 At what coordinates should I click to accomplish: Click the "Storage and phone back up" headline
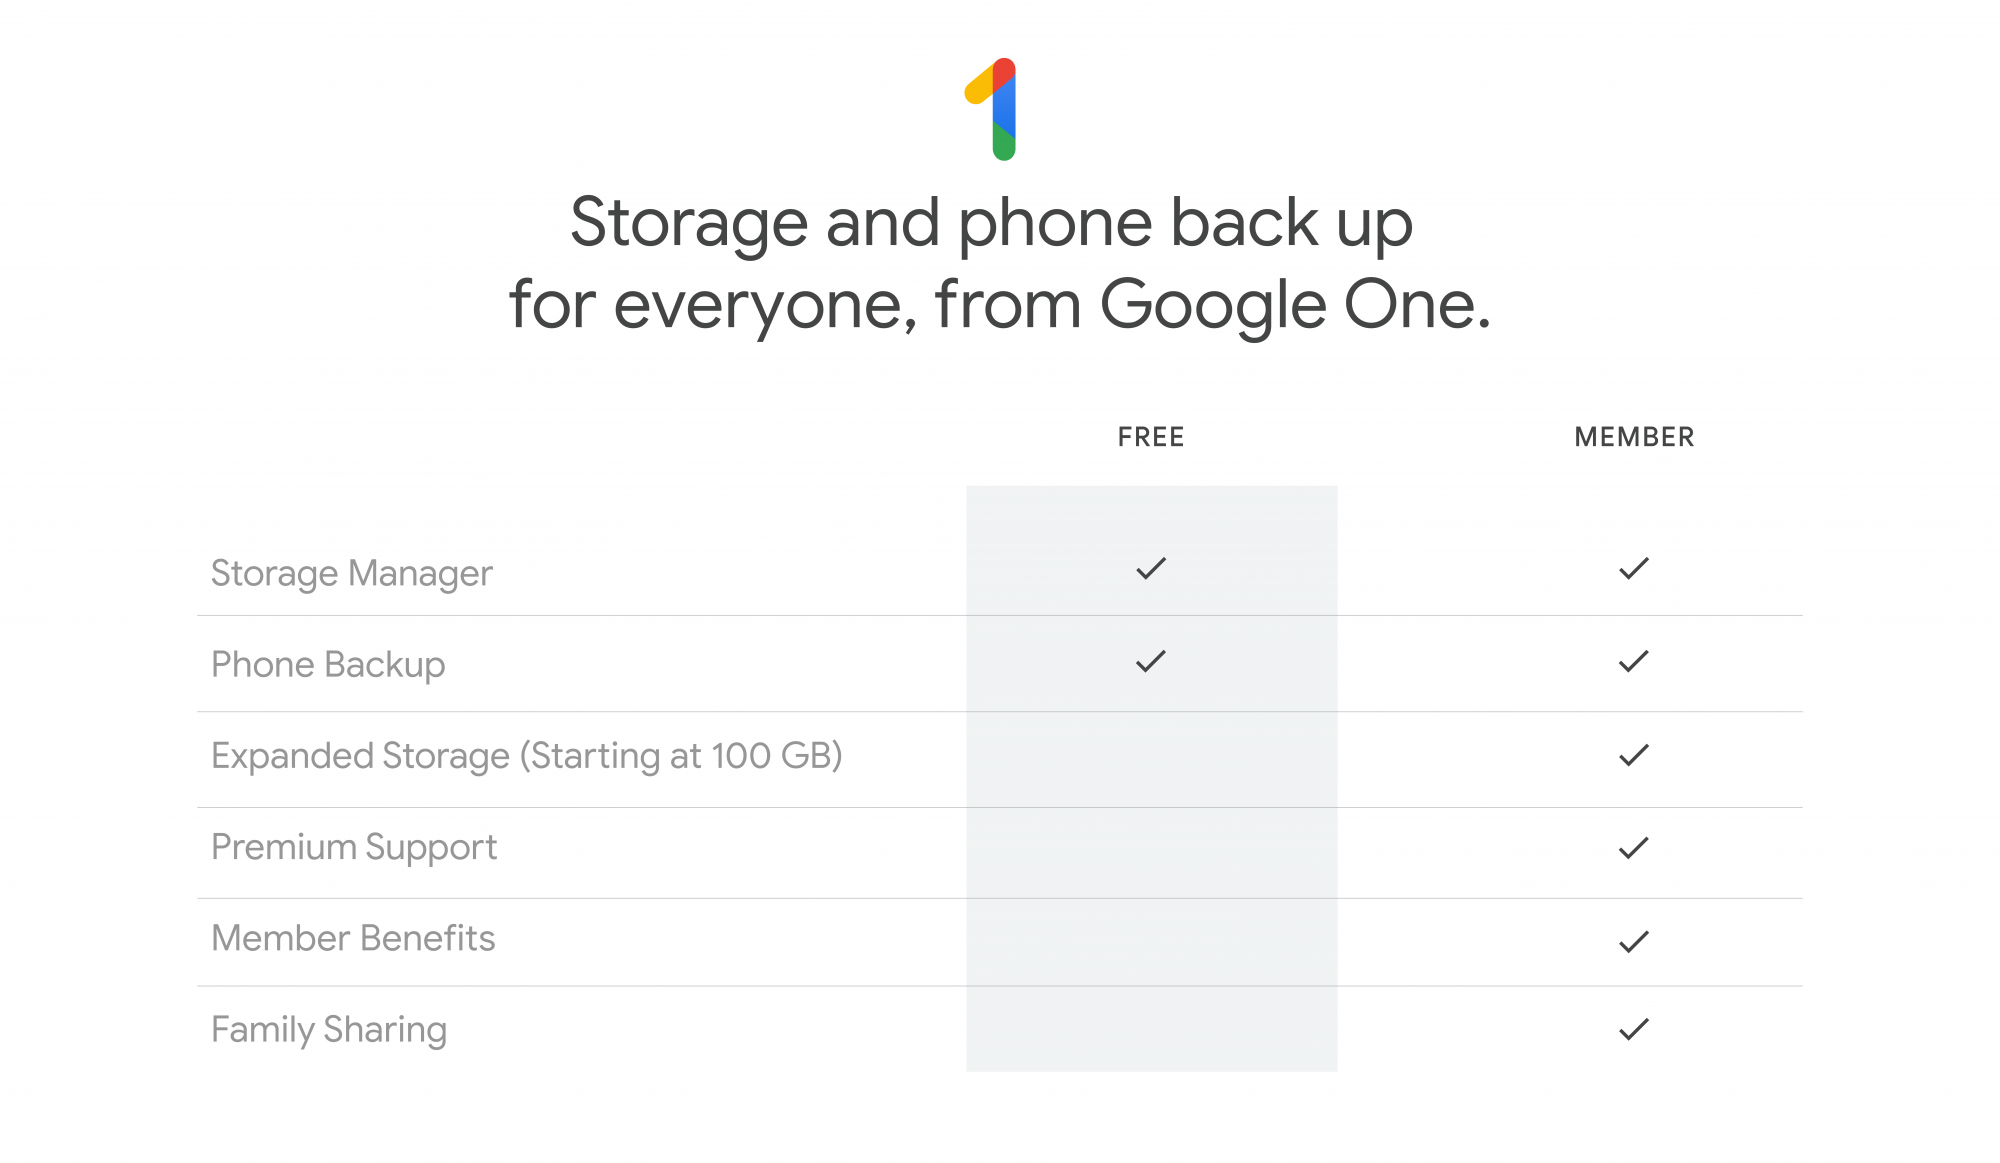coord(991,222)
